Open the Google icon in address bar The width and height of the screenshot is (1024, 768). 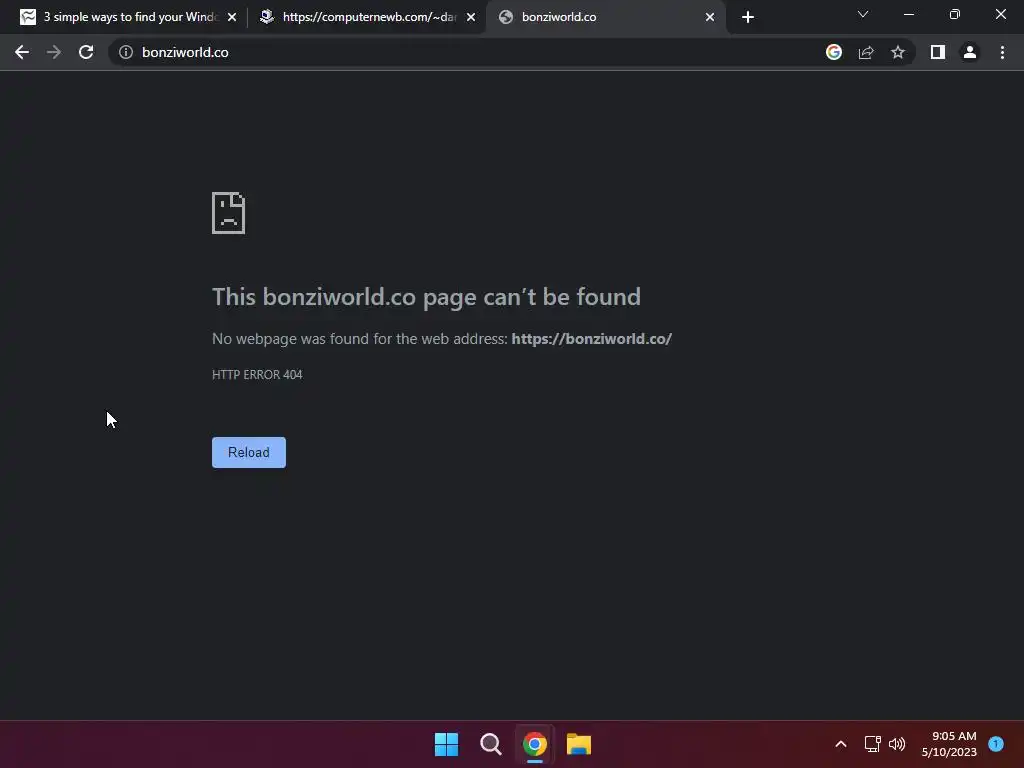(x=833, y=52)
